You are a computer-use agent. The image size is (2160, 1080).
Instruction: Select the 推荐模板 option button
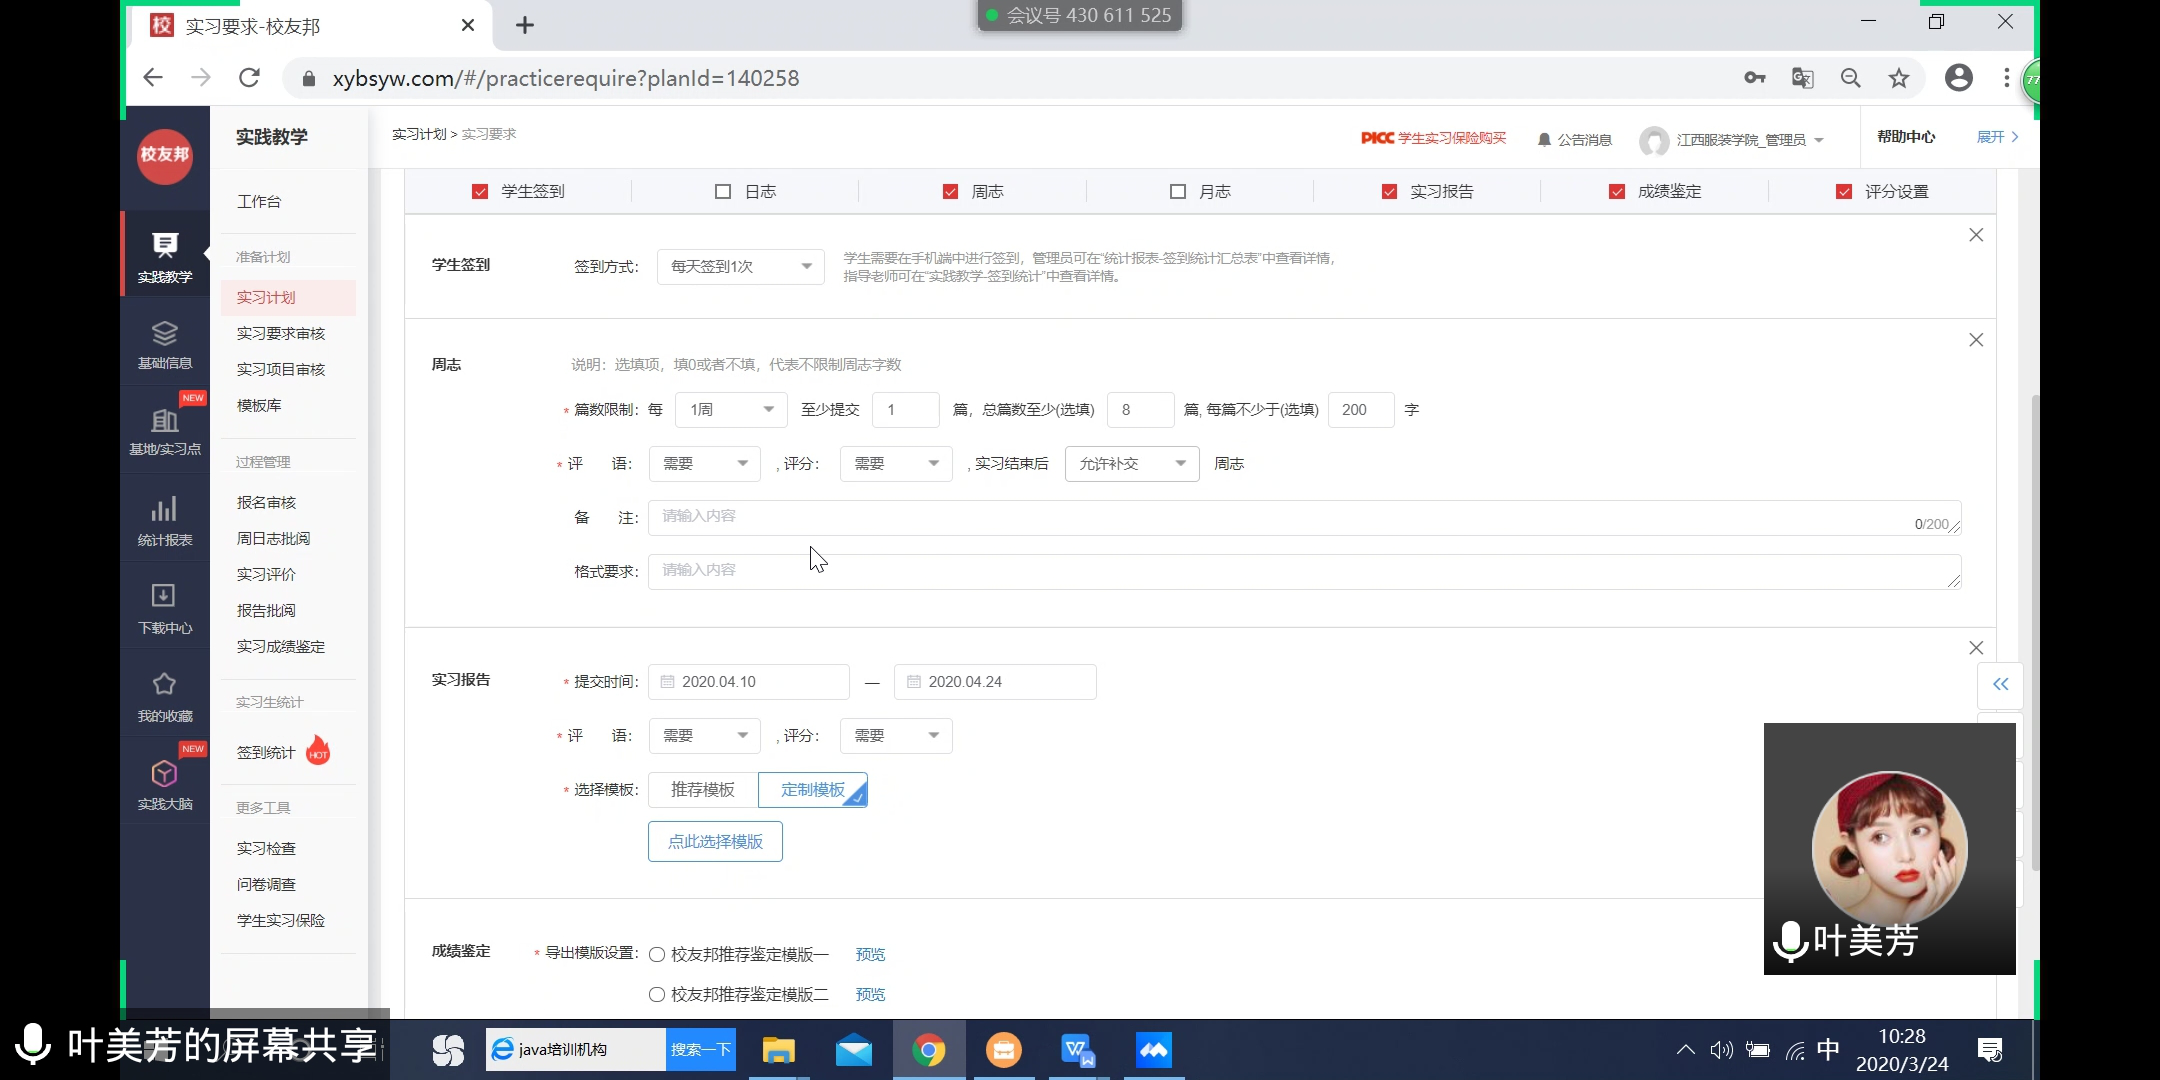coord(703,790)
